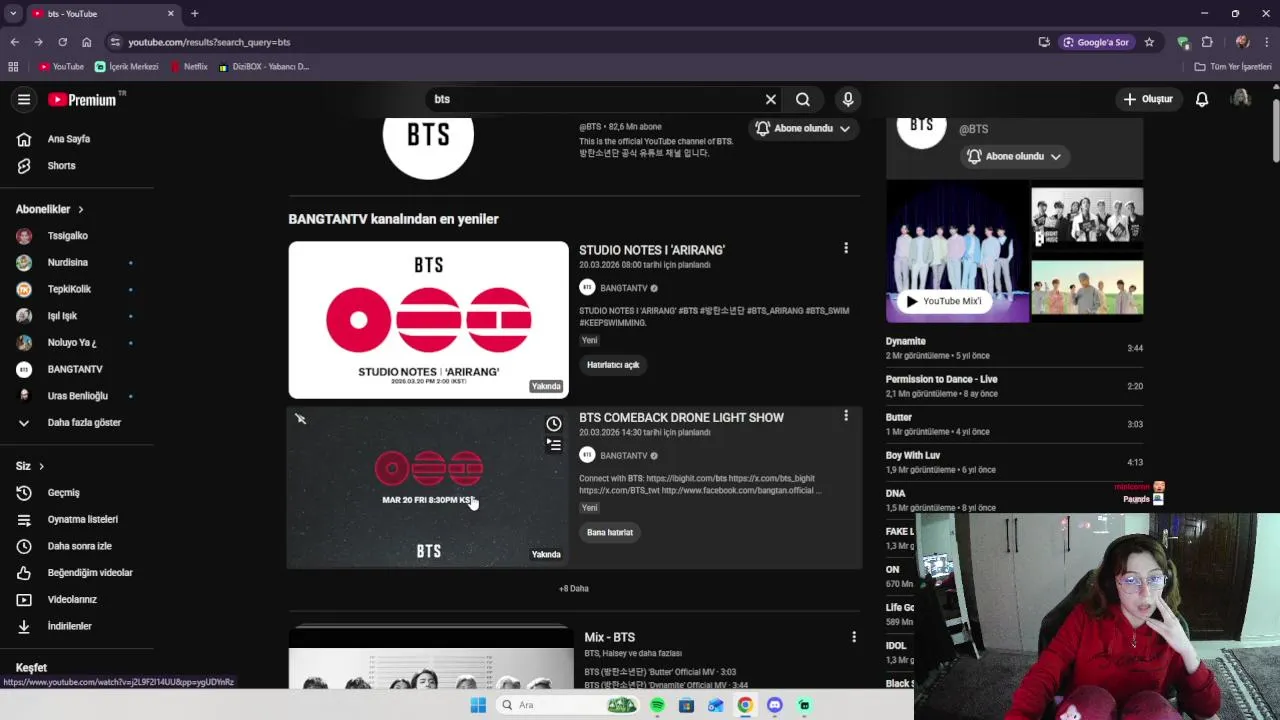Image resolution: width=1280 pixels, height=720 pixels.
Task: Open the STUDIO NOTES ARIRANG thumbnail
Action: tap(428, 320)
